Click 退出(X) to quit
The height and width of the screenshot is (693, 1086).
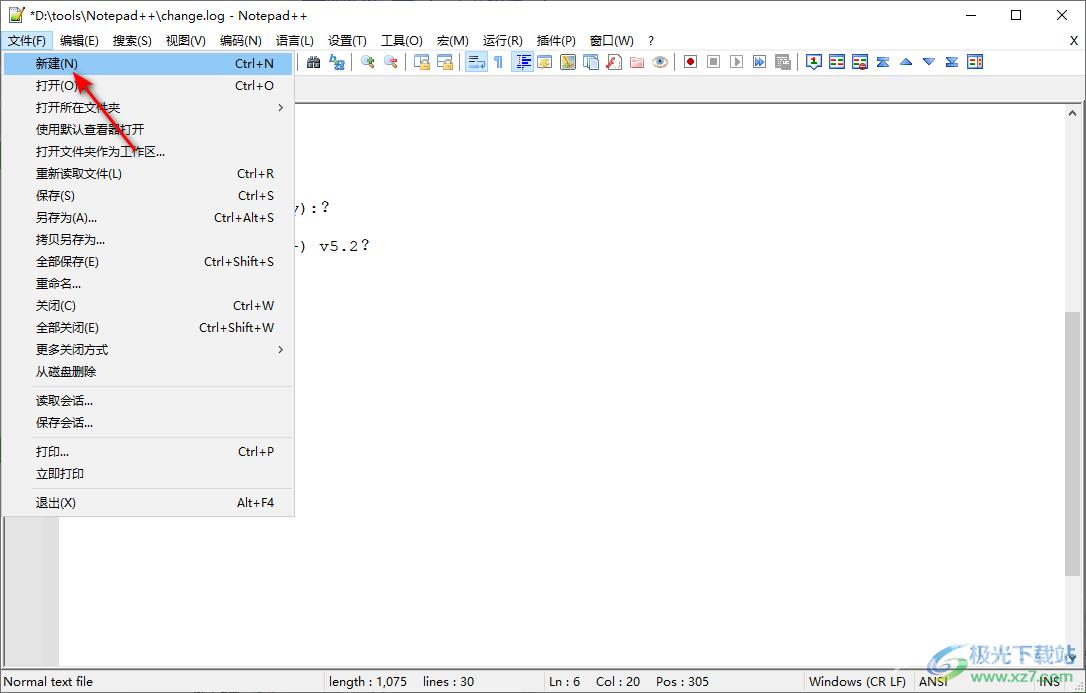[x=148, y=503]
